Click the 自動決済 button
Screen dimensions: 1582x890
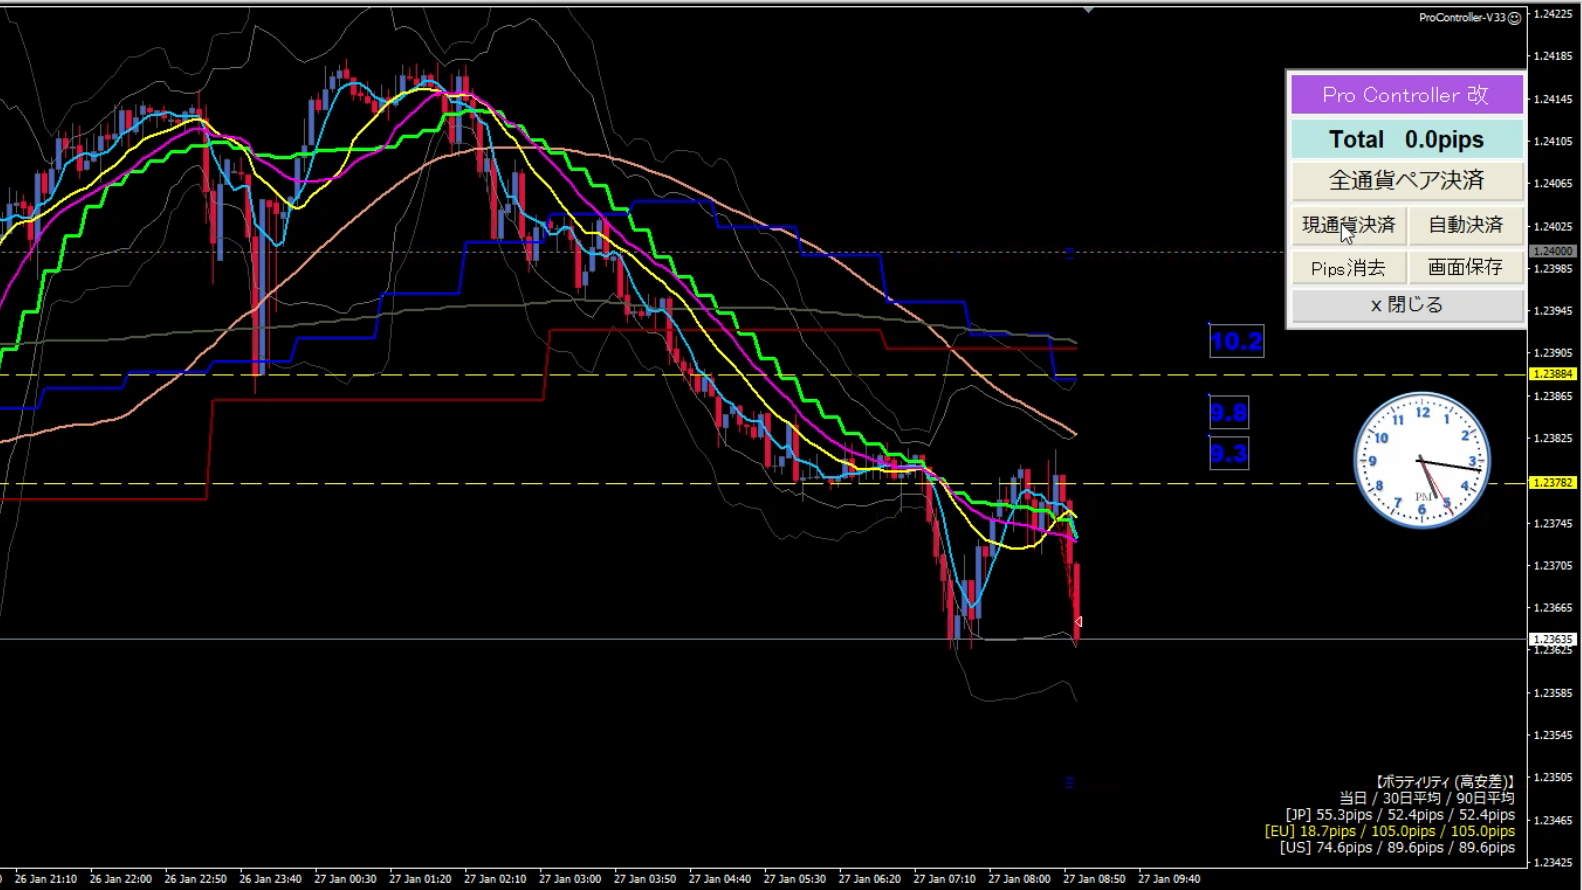pyautogui.click(x=1466, y=225)
